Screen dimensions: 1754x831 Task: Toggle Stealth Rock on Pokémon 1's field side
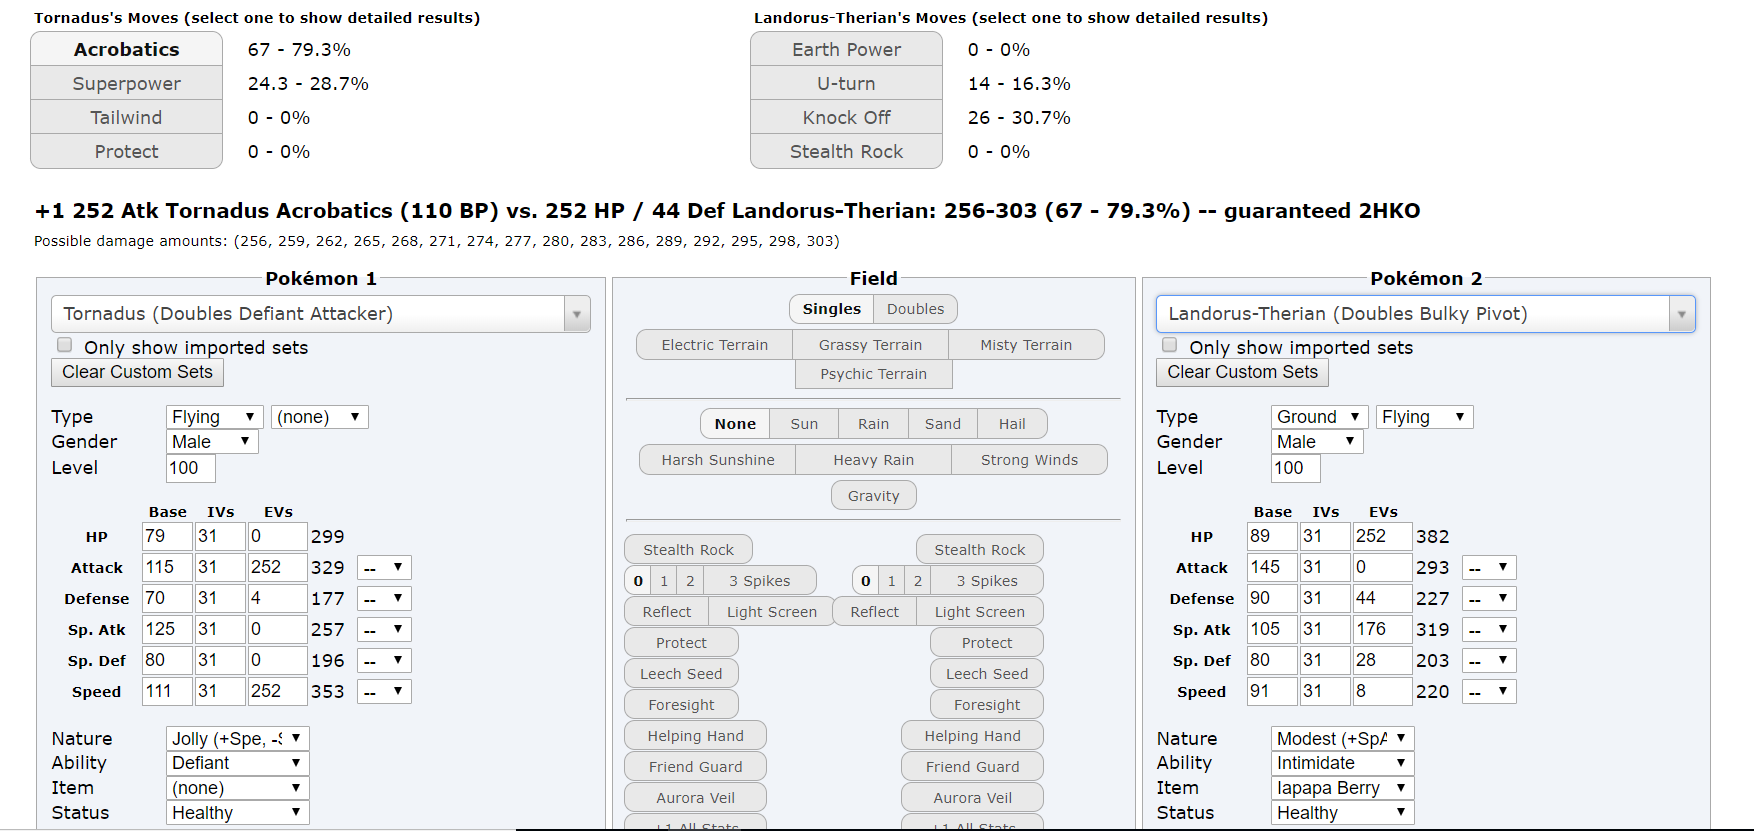pyautogui.click(x=689, y=550)
